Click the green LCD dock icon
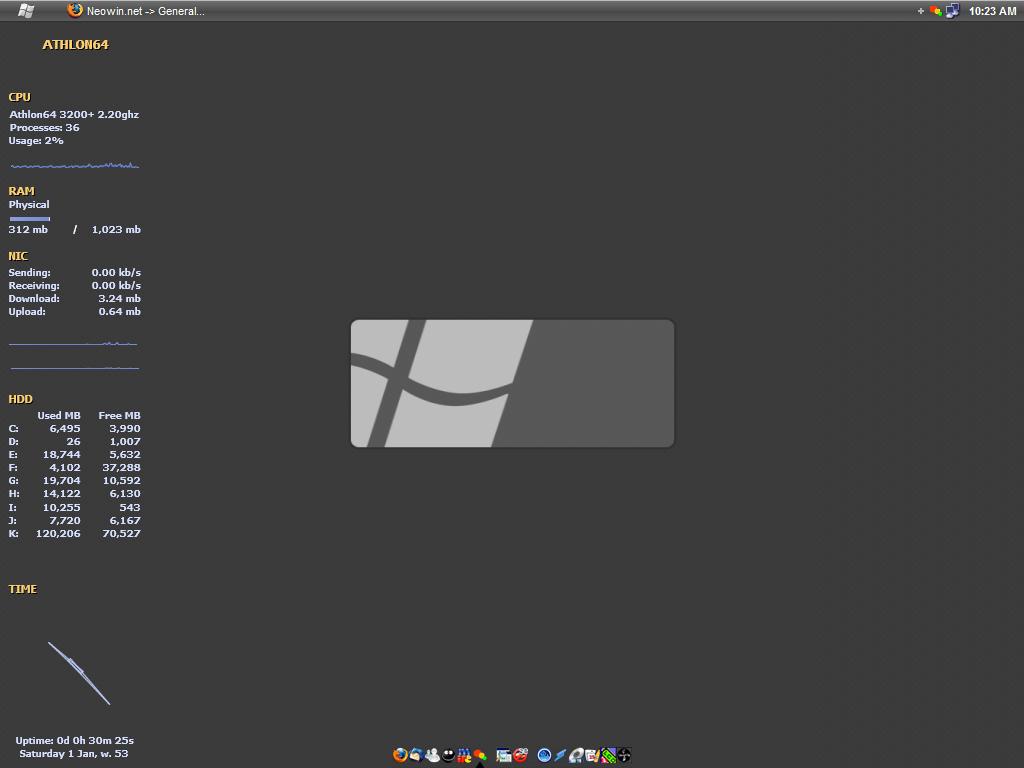 click(608, 755)
